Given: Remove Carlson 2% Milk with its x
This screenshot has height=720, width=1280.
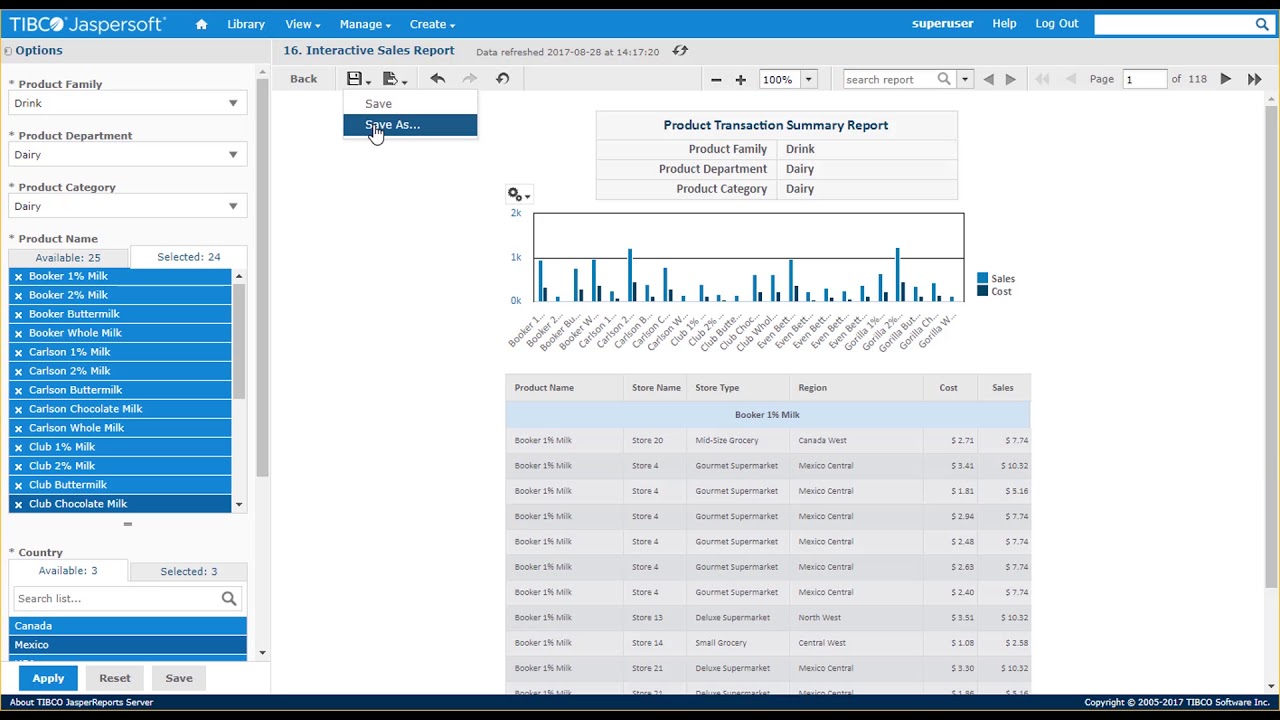Looking at the screenshot, I should 18,372.
